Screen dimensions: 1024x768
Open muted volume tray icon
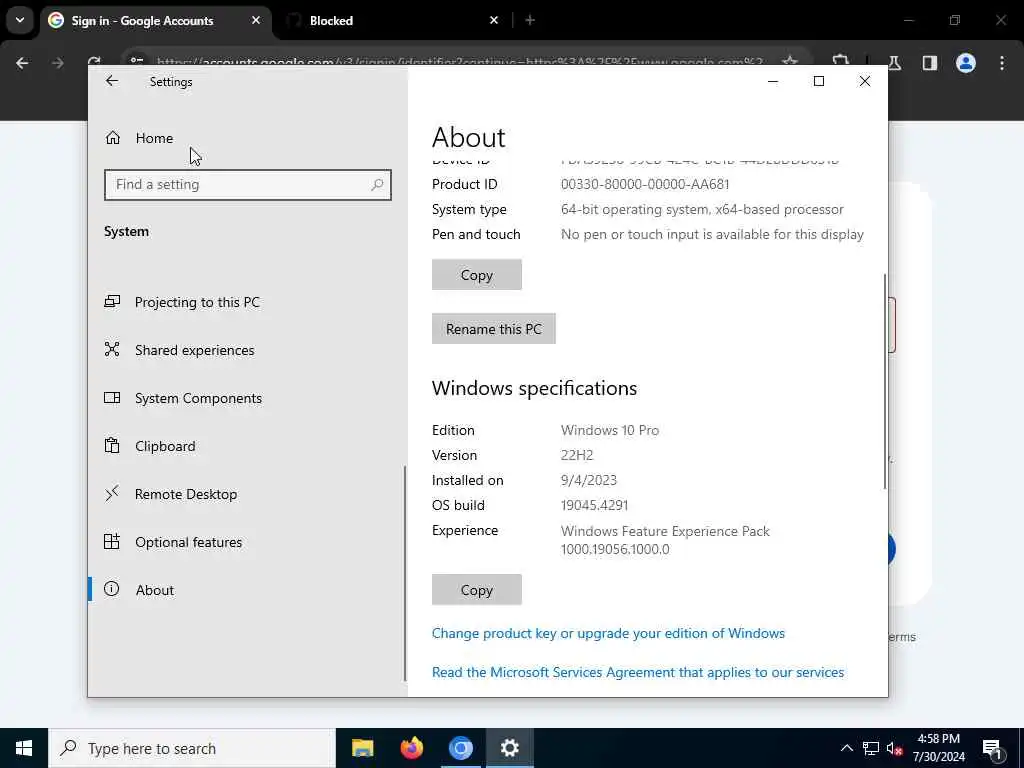(x=894, y=748)
